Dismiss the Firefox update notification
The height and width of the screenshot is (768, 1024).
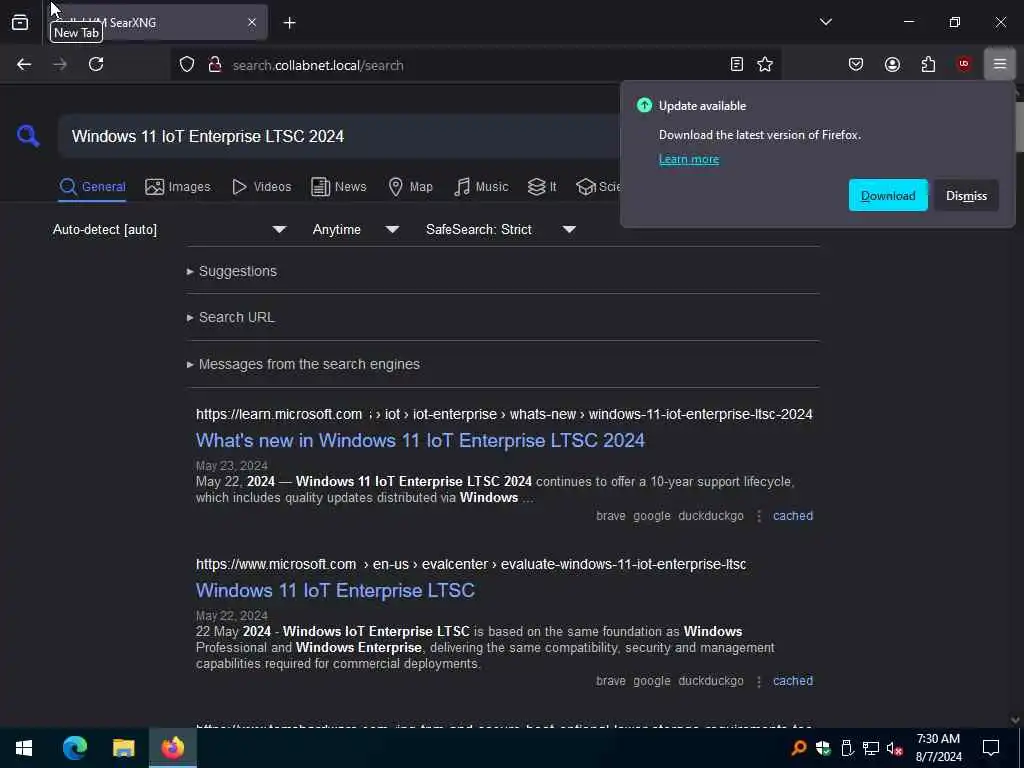[x=966, y=195]
